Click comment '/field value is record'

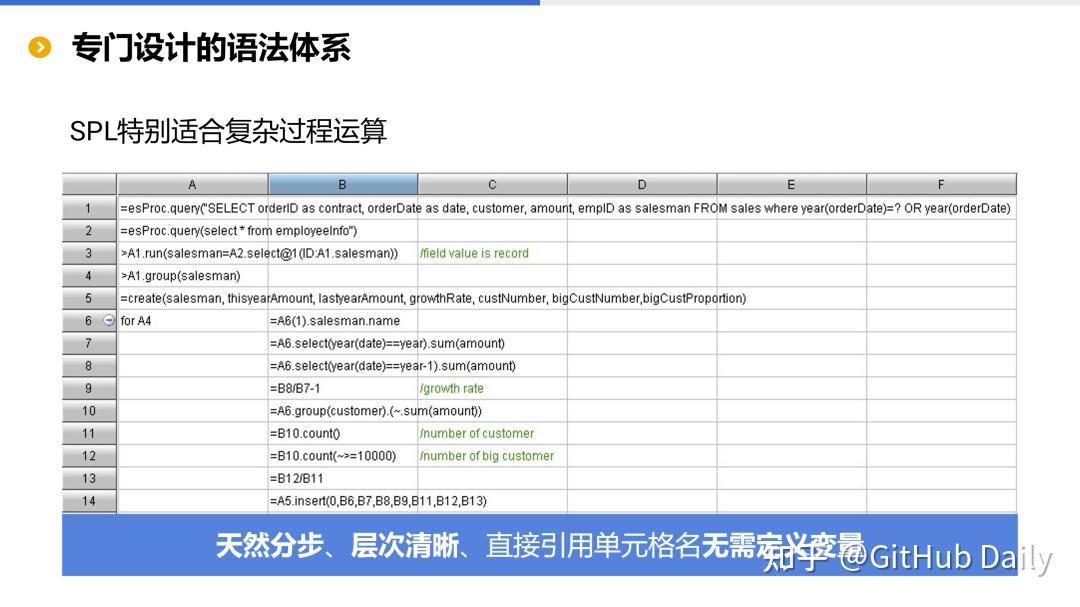tap(475, 254)
